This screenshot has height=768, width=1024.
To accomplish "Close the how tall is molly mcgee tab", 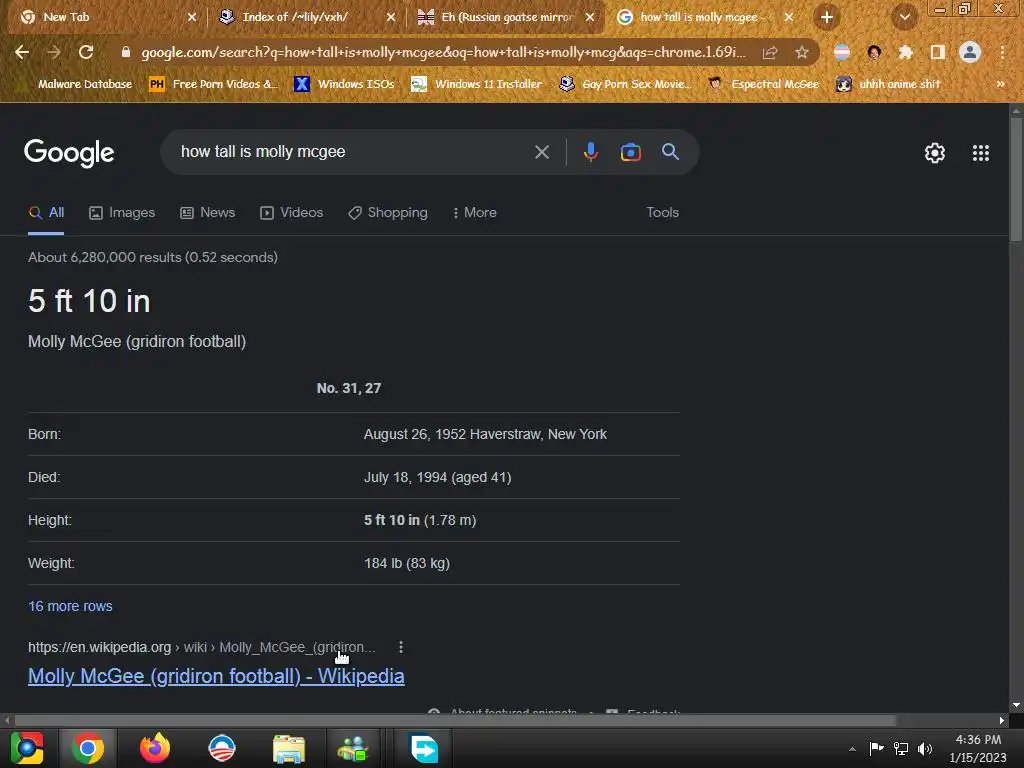I will [x=789, y=18].
